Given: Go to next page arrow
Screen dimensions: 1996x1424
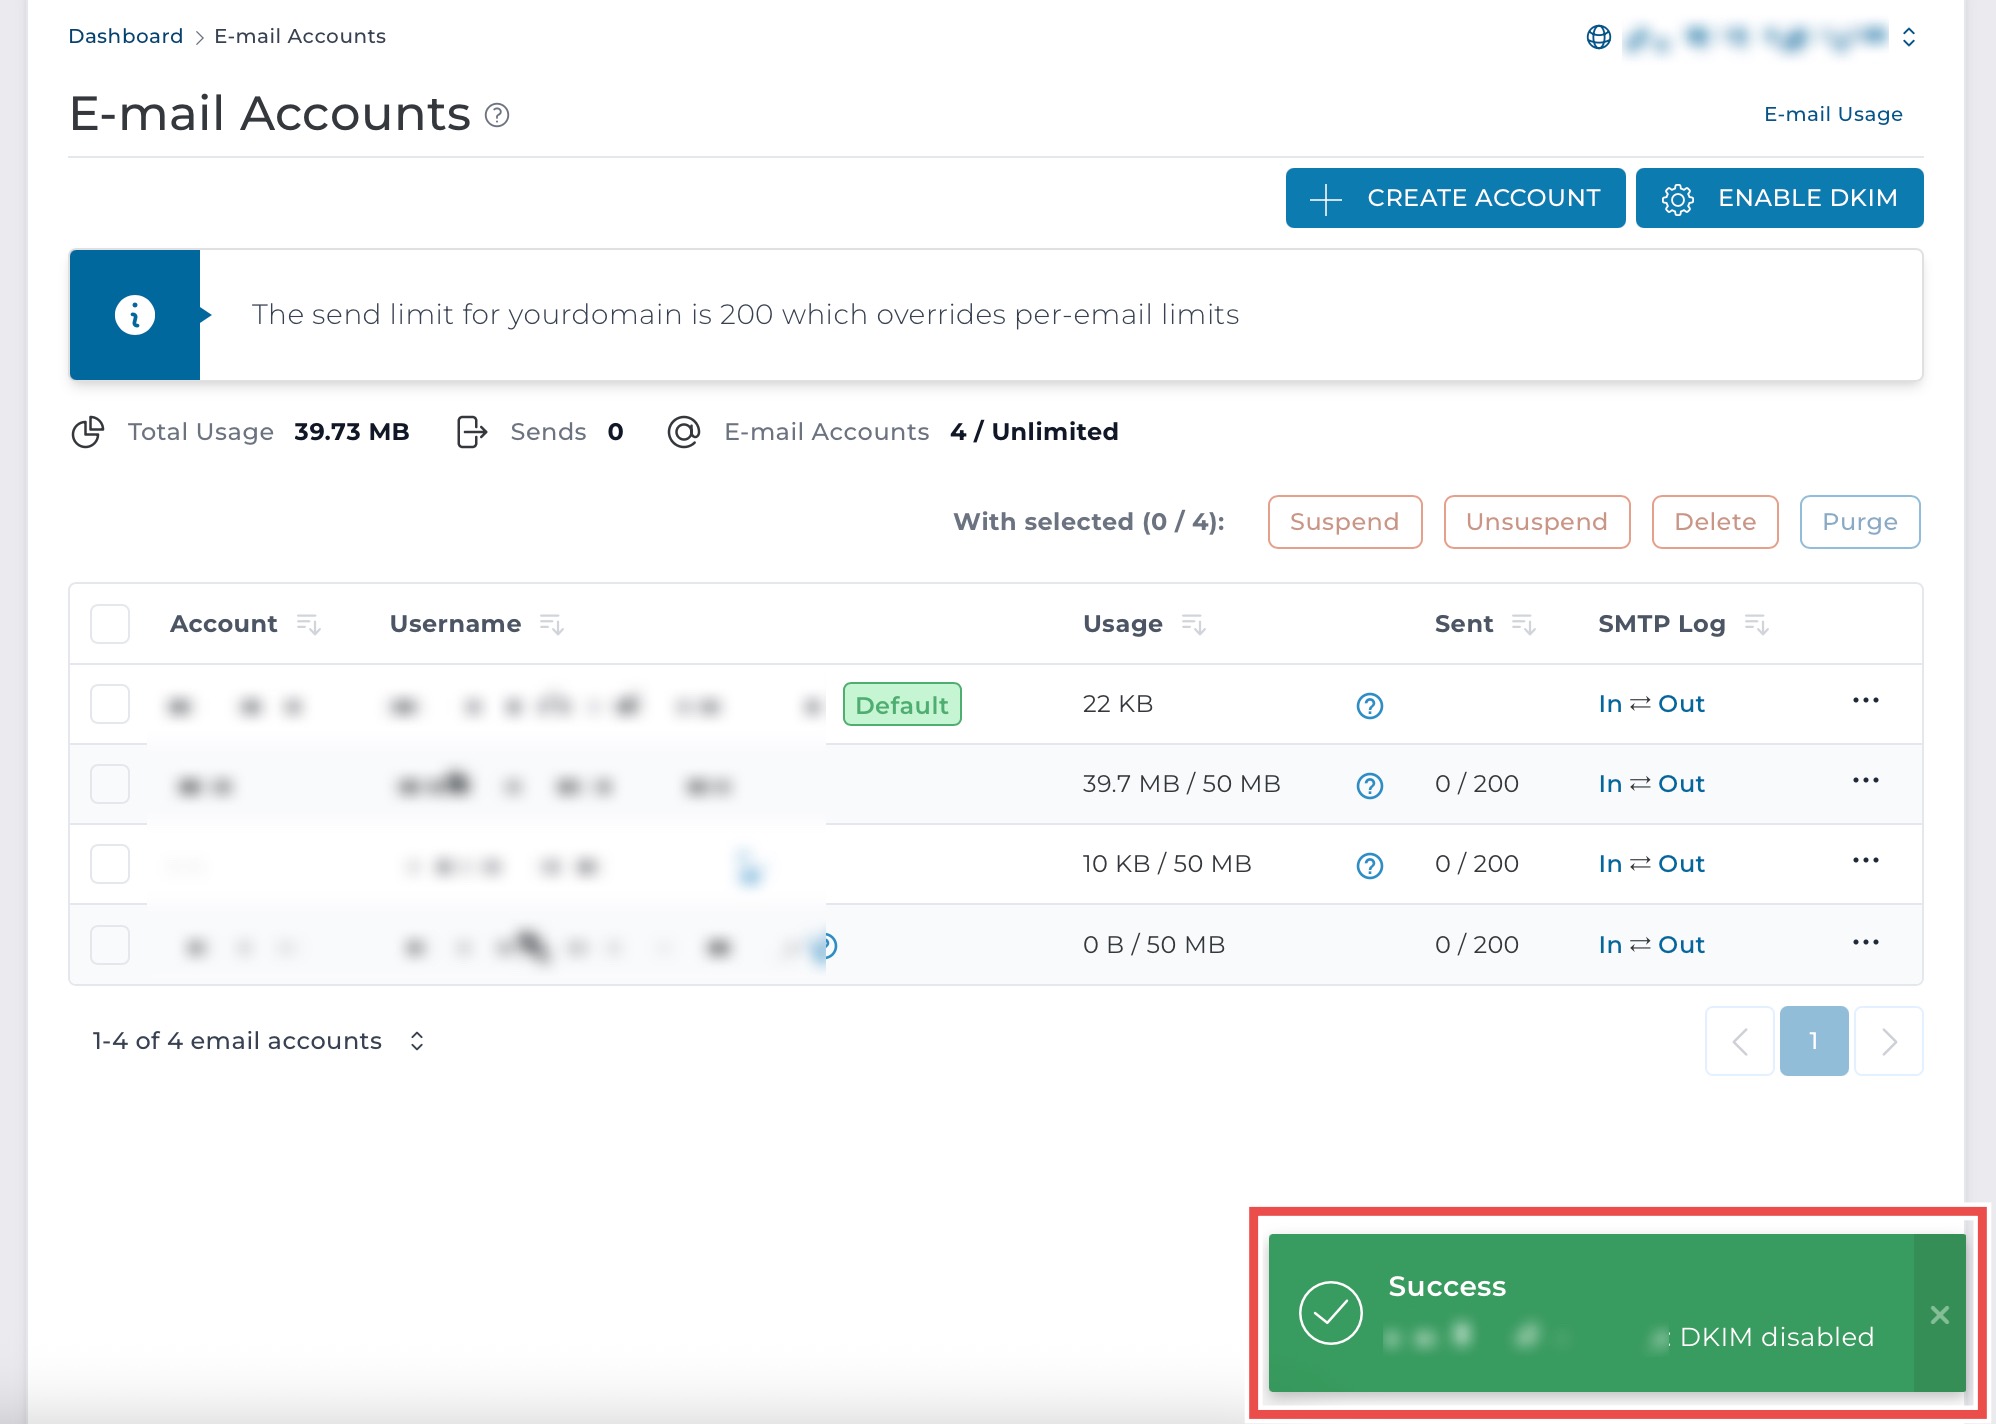Looking at the screenshot, I should pos(1888,1041).
